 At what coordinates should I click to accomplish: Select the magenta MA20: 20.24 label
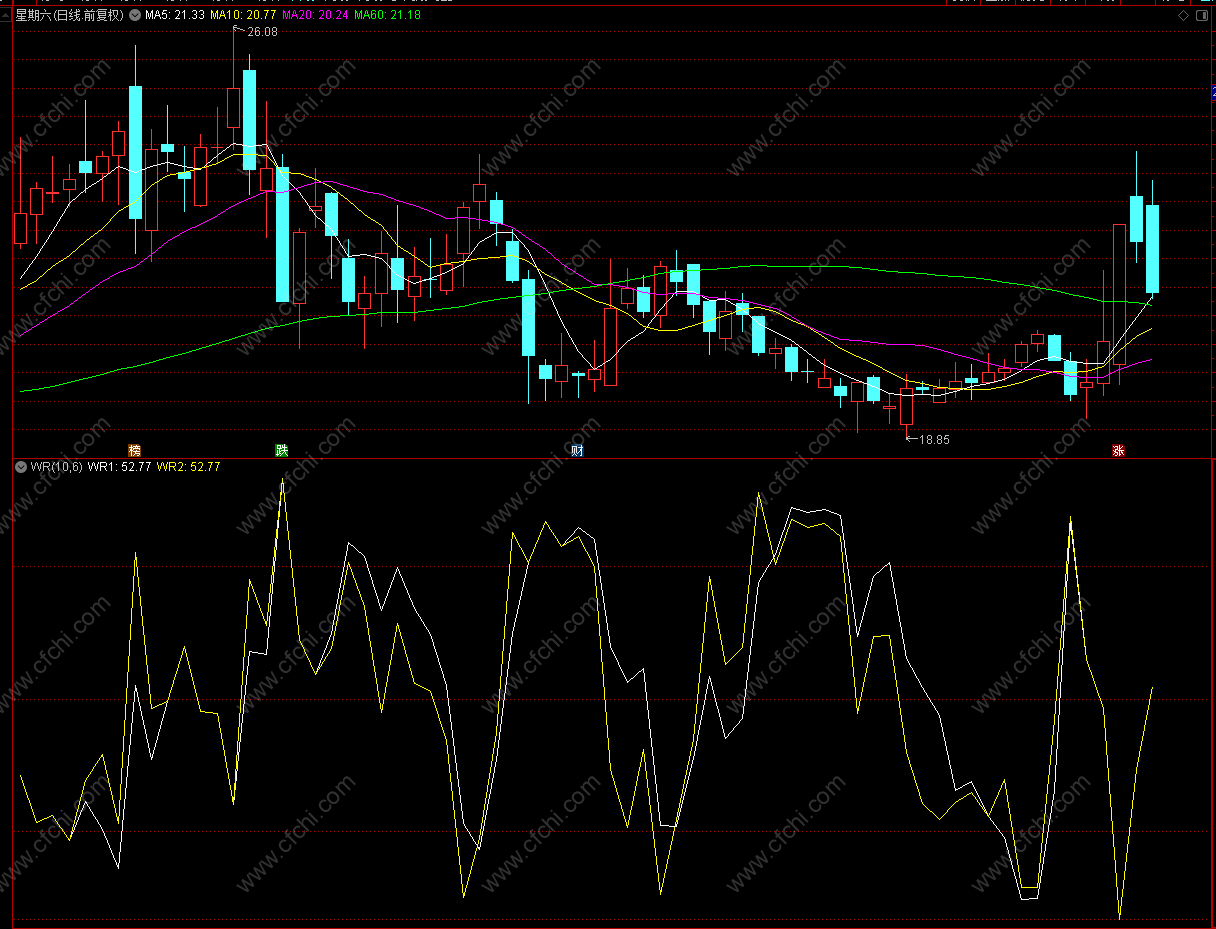(x=316, y=16)
